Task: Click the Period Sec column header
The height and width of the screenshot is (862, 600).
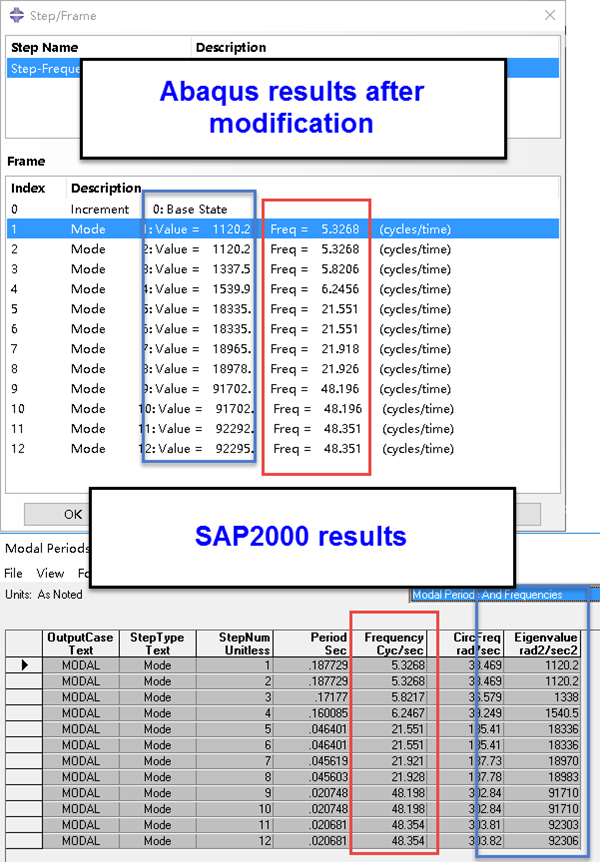Action: (311, 644)
